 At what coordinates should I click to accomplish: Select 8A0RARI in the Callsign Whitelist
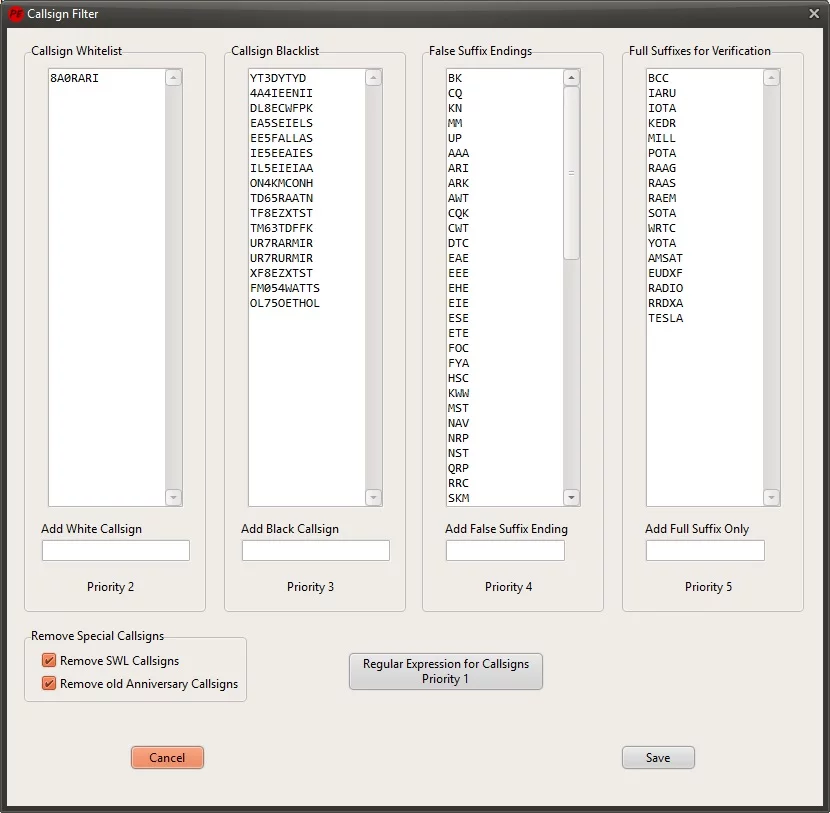pos(74,78)
